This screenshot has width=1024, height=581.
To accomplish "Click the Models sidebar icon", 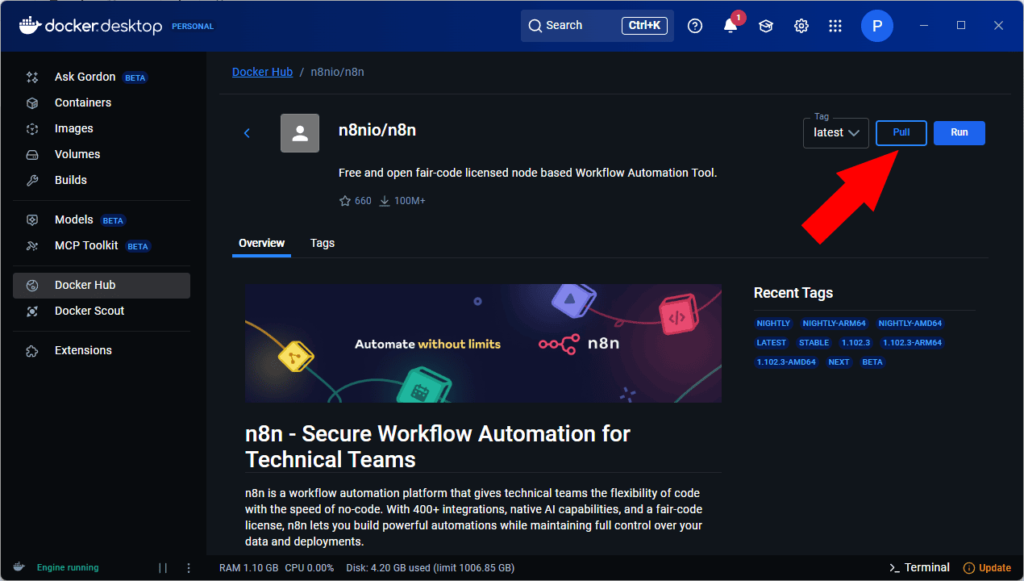I will pos(32,220).
